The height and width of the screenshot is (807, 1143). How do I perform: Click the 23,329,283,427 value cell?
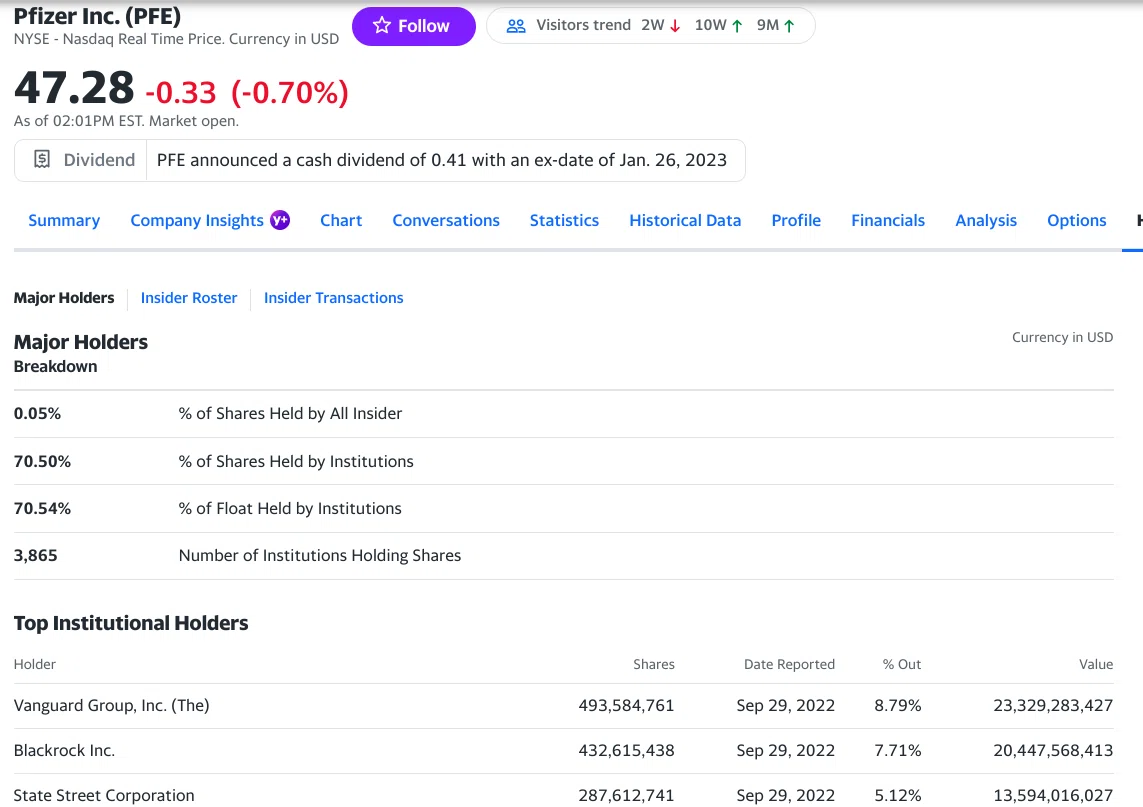tap(1053, 706)
